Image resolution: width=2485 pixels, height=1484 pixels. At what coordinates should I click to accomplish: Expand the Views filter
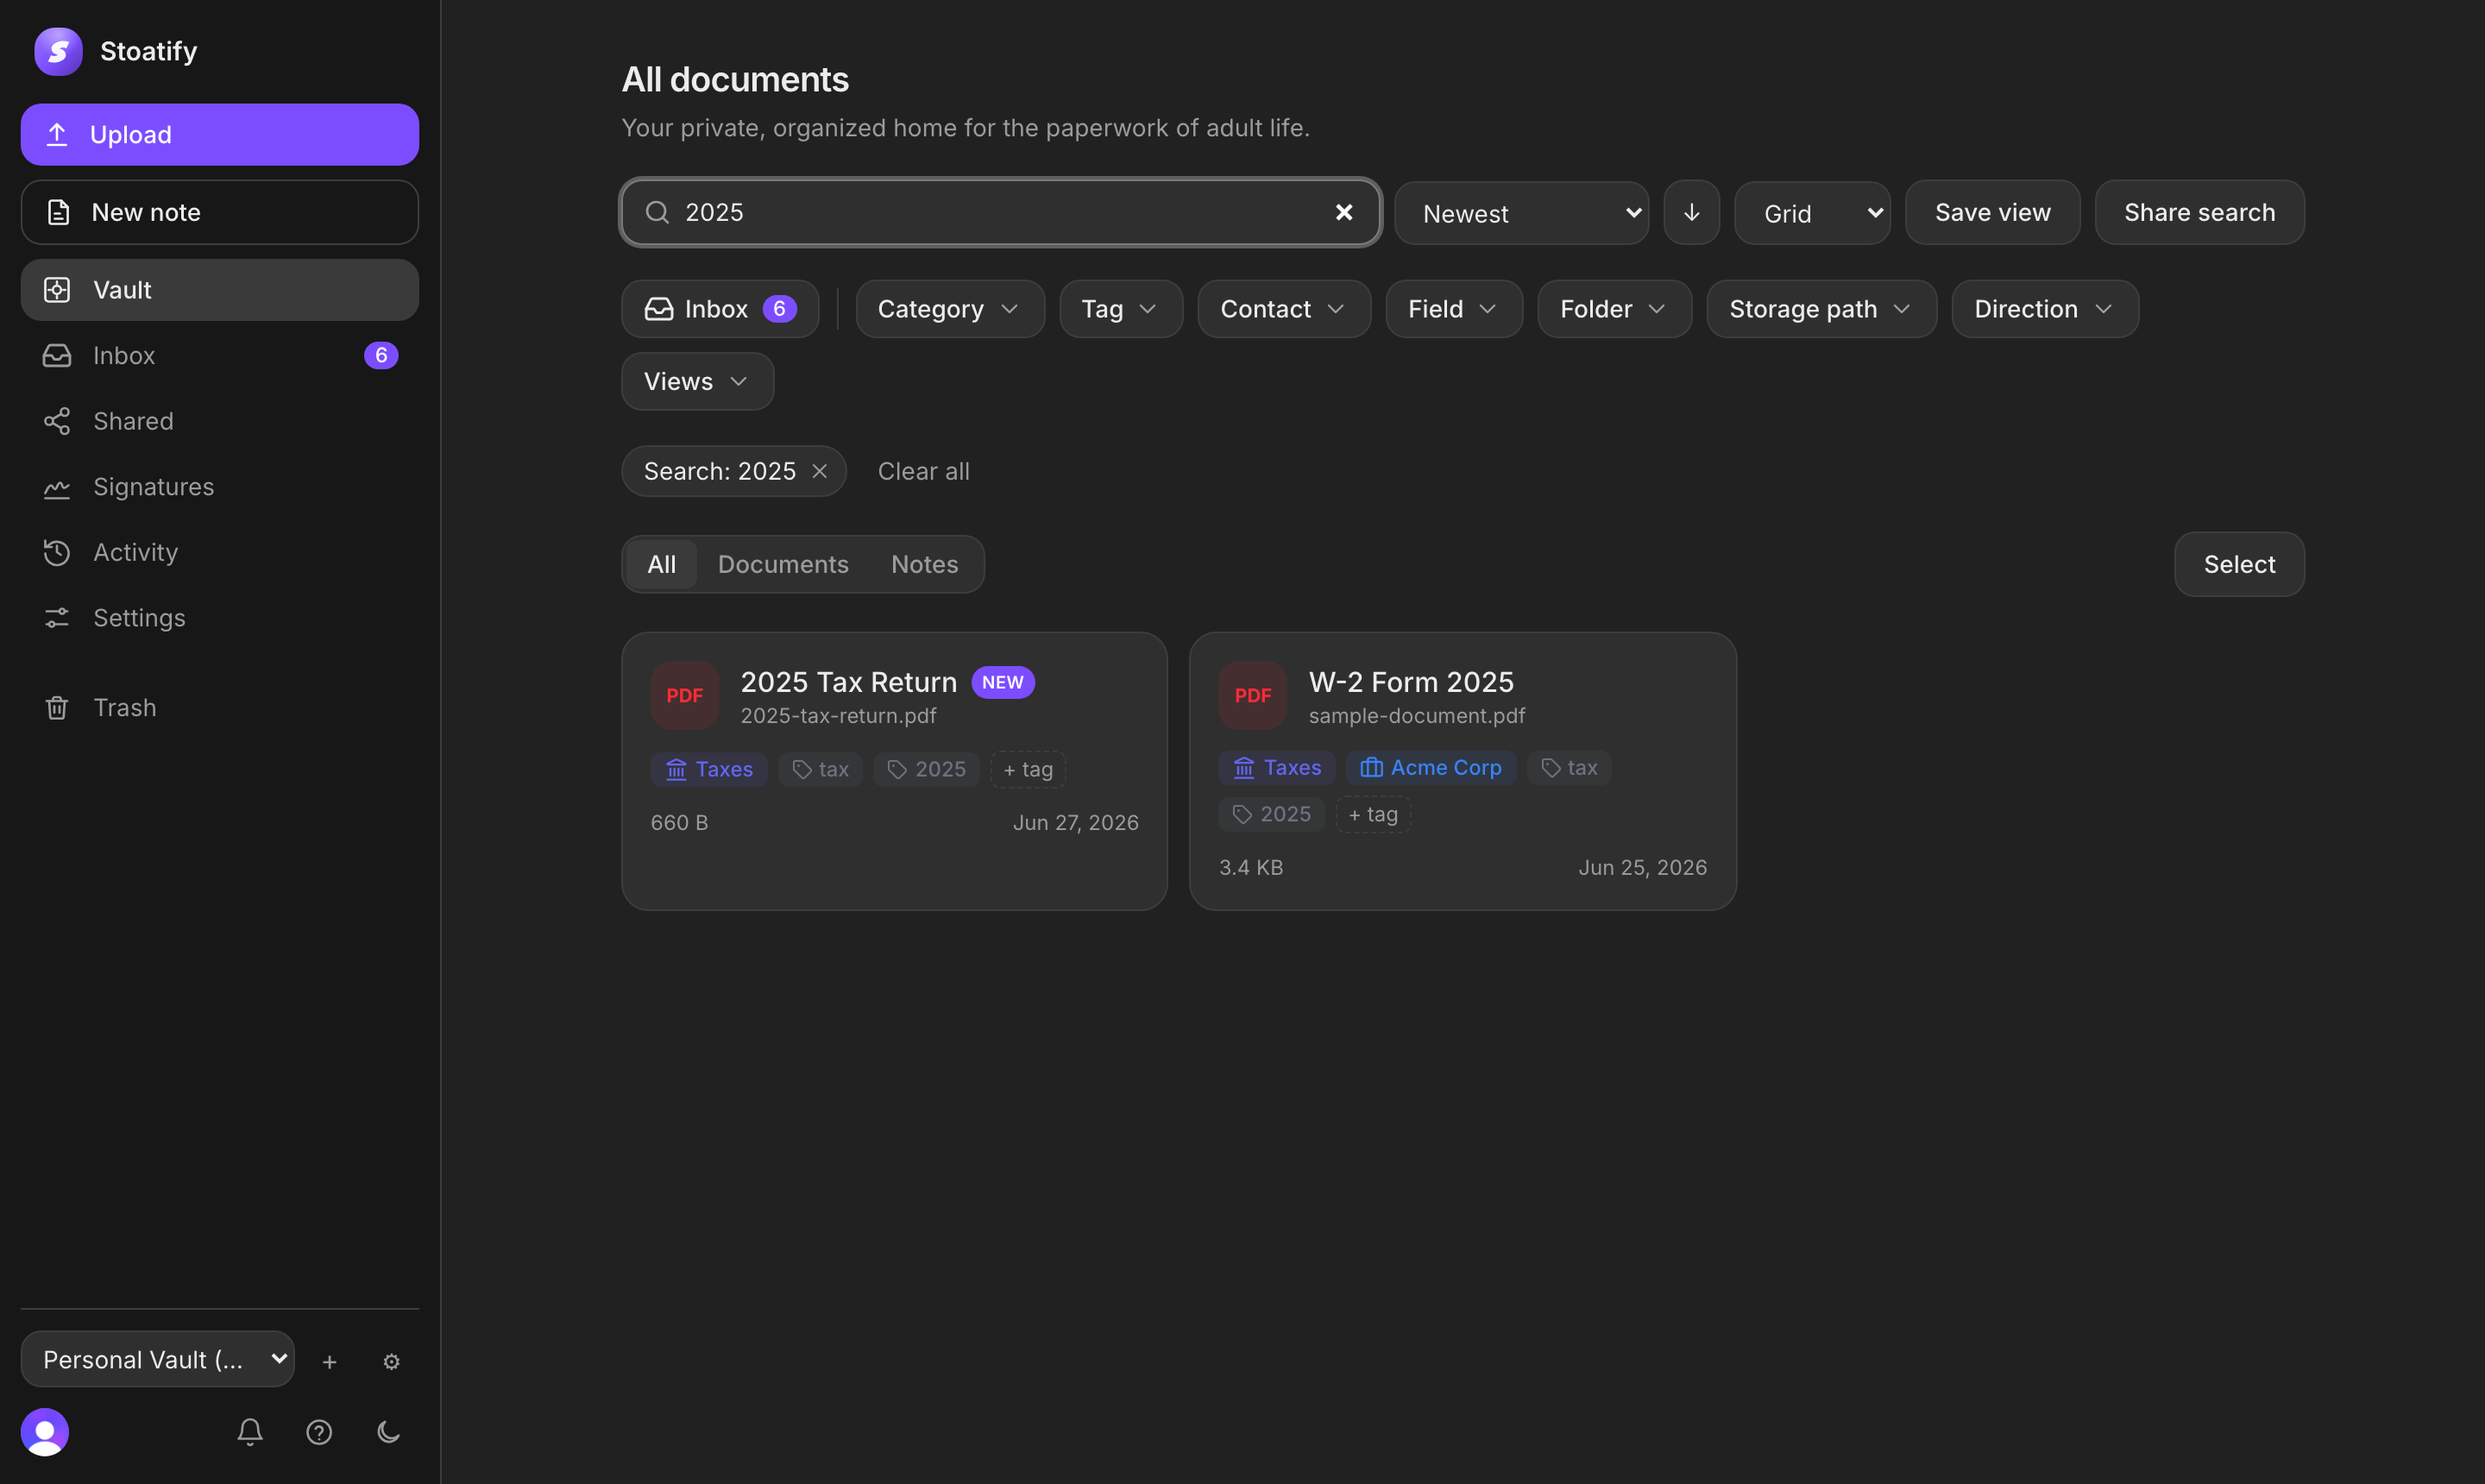(697, 381)
